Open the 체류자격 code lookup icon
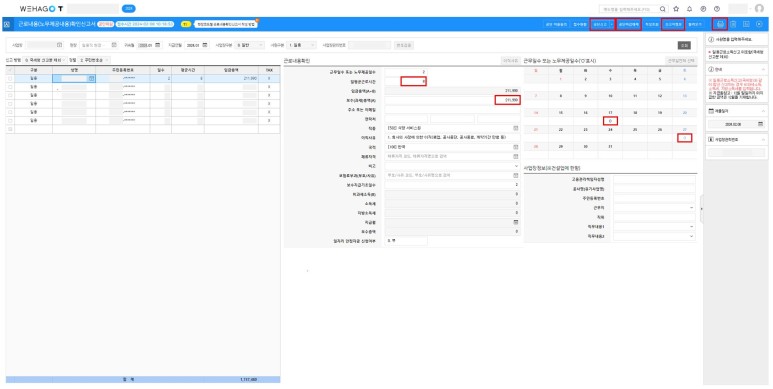 tap(516, 156)
